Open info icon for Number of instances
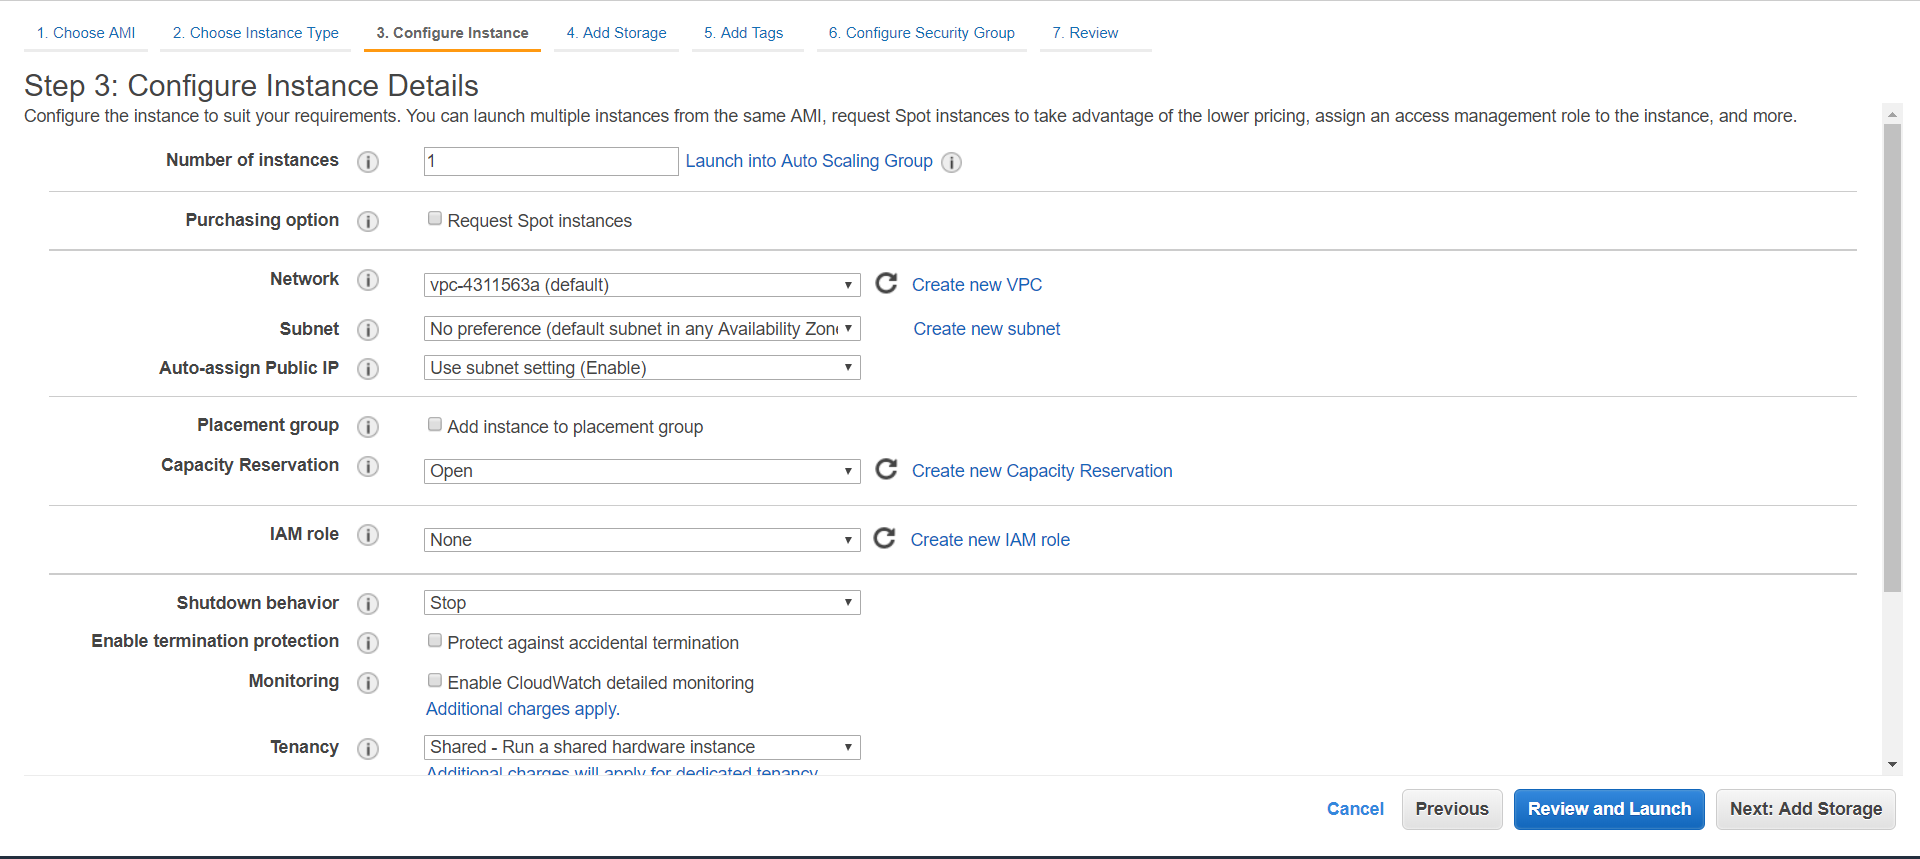Image resolution: width=1920 pixels, height=859 pixels. pyautogui.click(x=368, y=162)
